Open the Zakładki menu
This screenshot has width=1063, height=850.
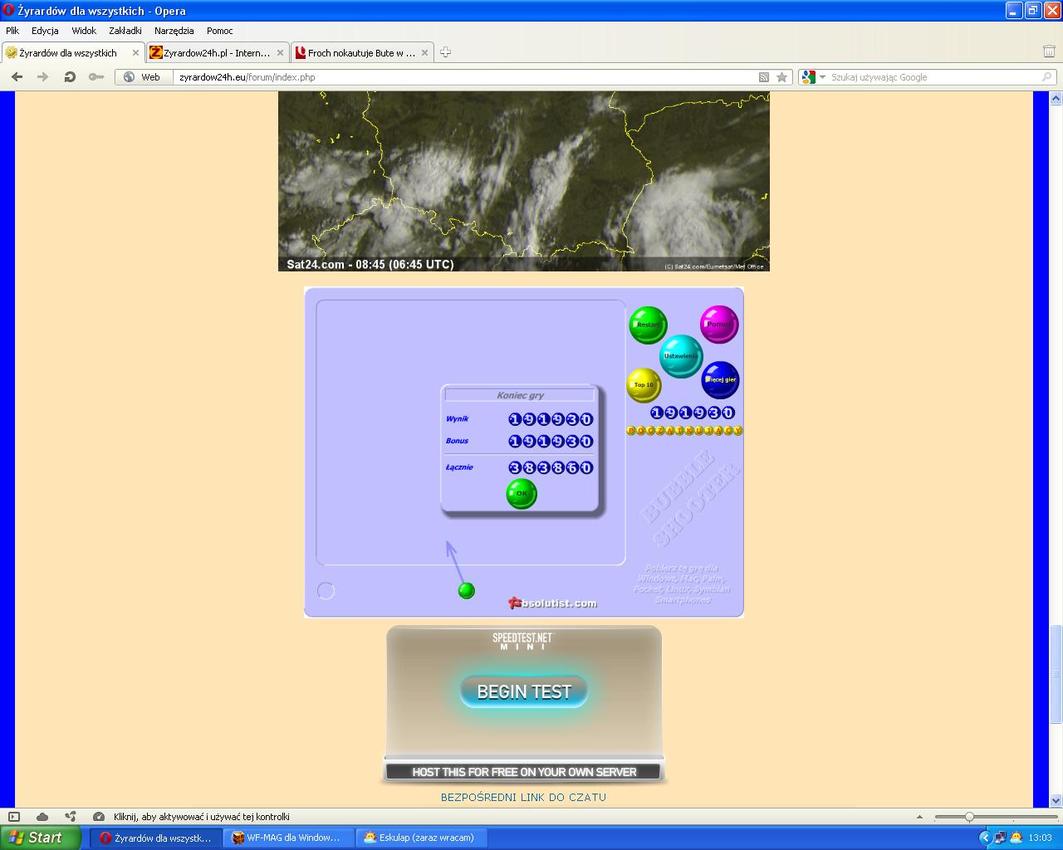coord(125,31)
